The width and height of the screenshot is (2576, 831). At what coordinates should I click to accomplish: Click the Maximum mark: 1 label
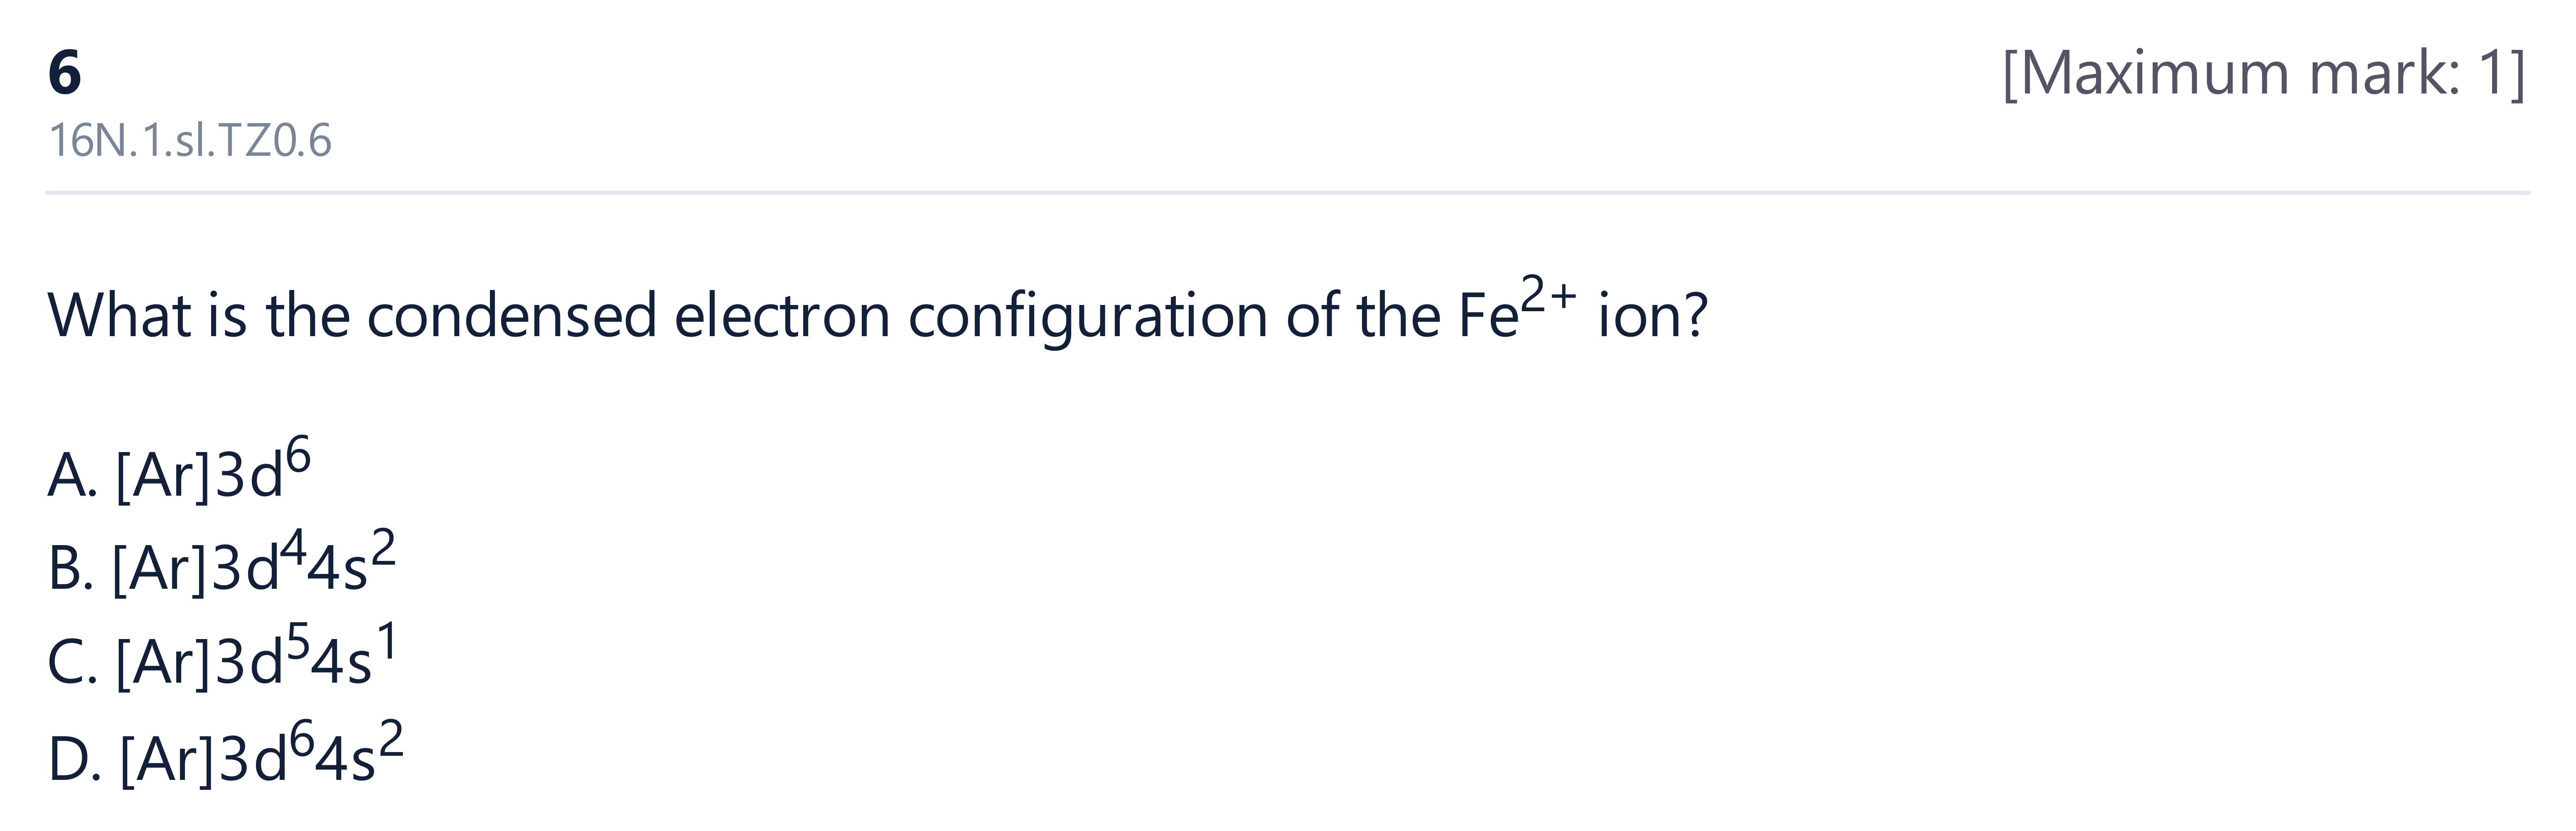(2264, 73)
